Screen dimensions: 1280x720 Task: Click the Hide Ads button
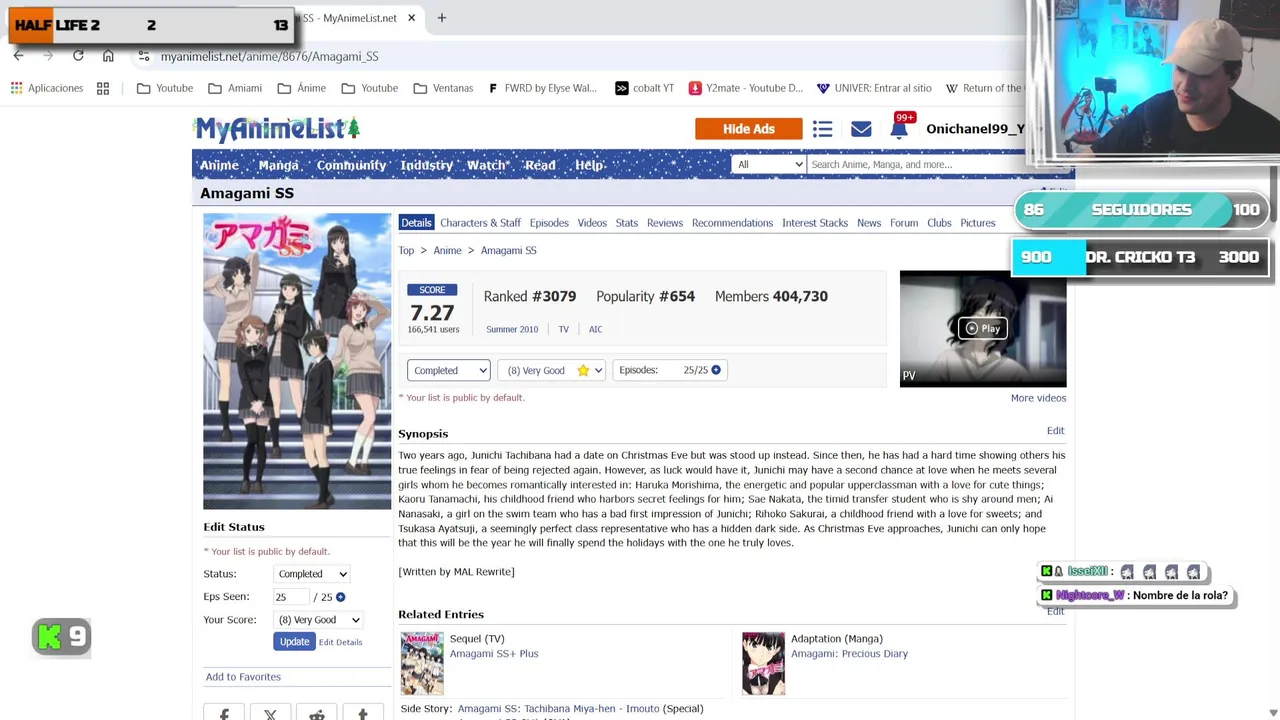coord(749,129)
